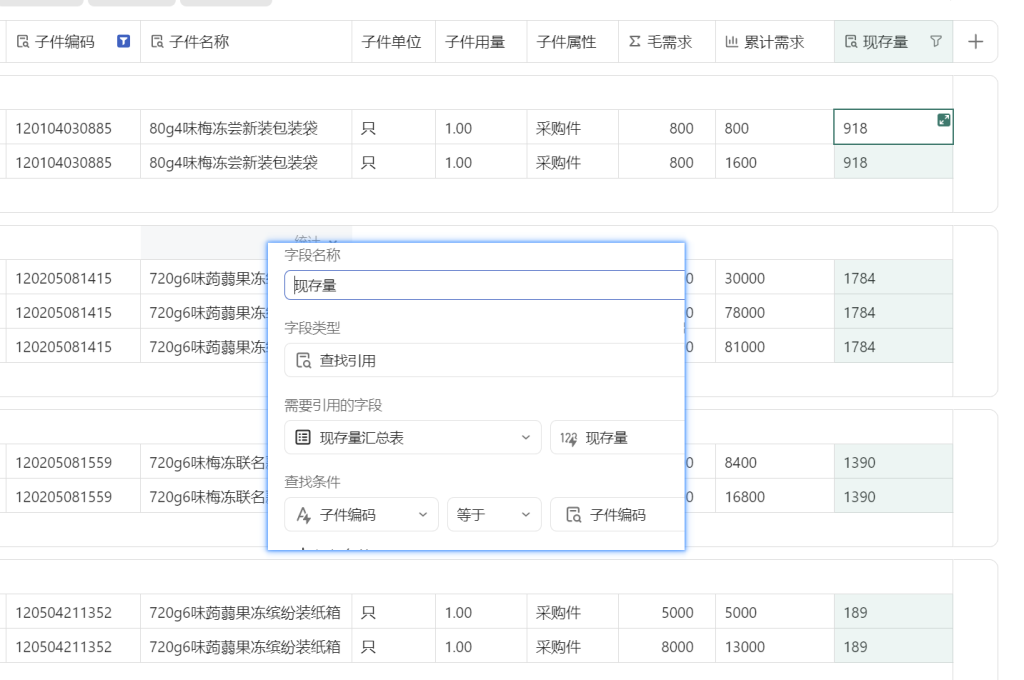Click the 子件名称 column header
This screenshot has width=1024, height=680.
246,42
